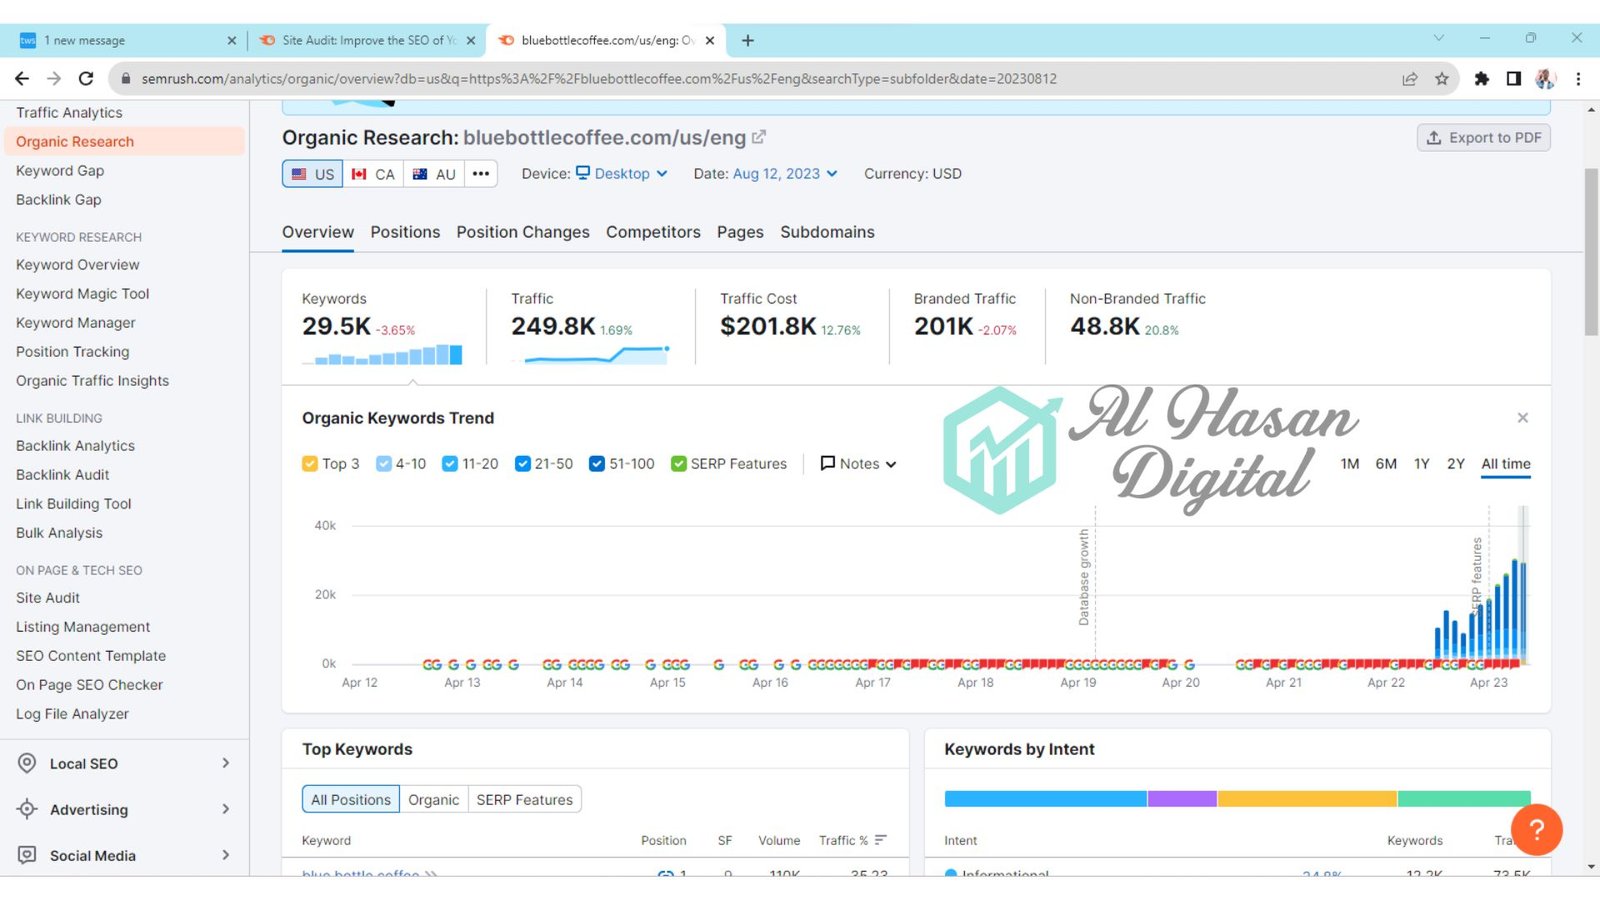Toggle SERP Features checkbox
The width and height of the screenshot is (1600, 900).
click(679, 464)
